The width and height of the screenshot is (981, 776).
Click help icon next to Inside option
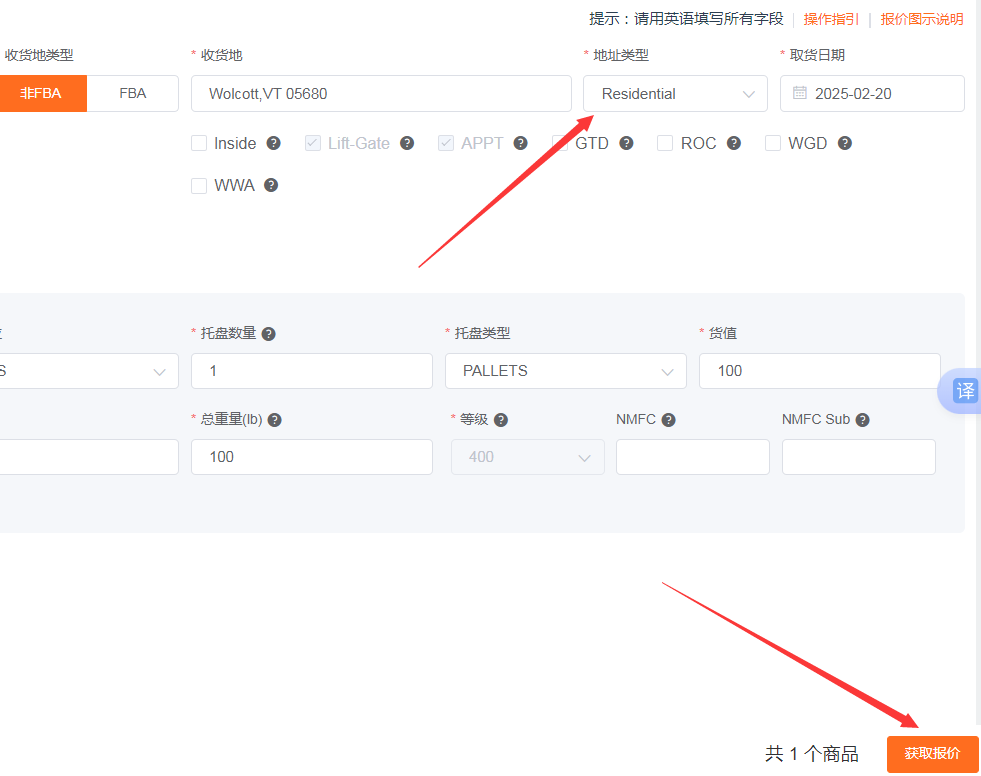pos(273,143)
